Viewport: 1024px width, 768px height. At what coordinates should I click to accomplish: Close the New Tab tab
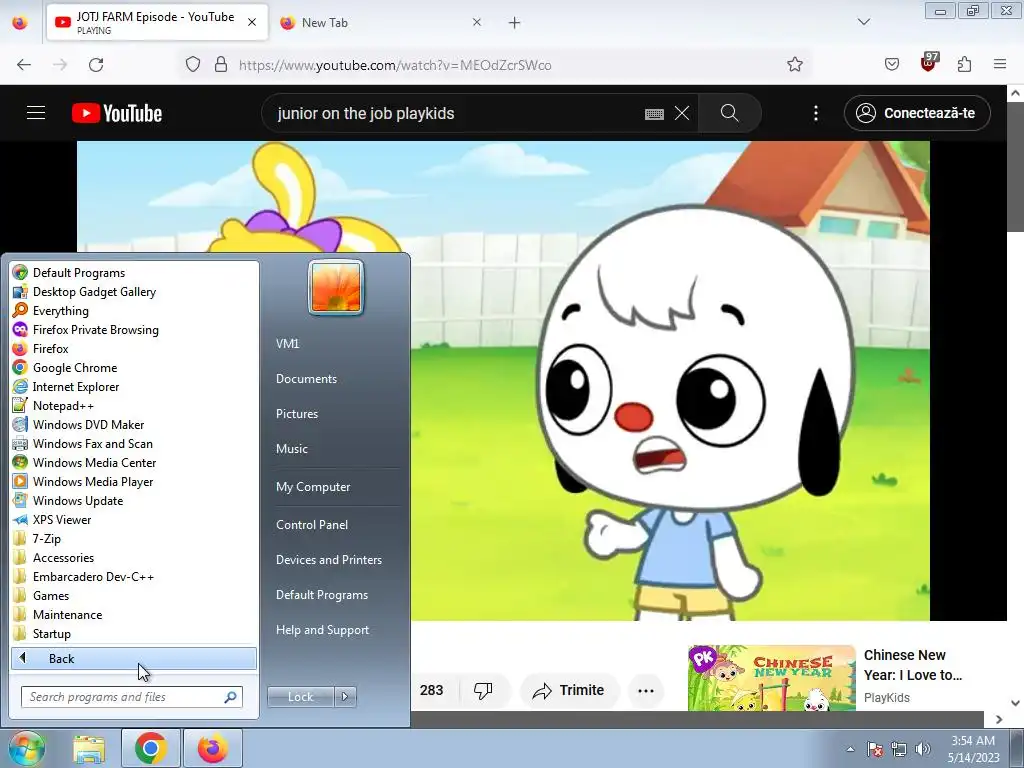click(x=477, y=22)
